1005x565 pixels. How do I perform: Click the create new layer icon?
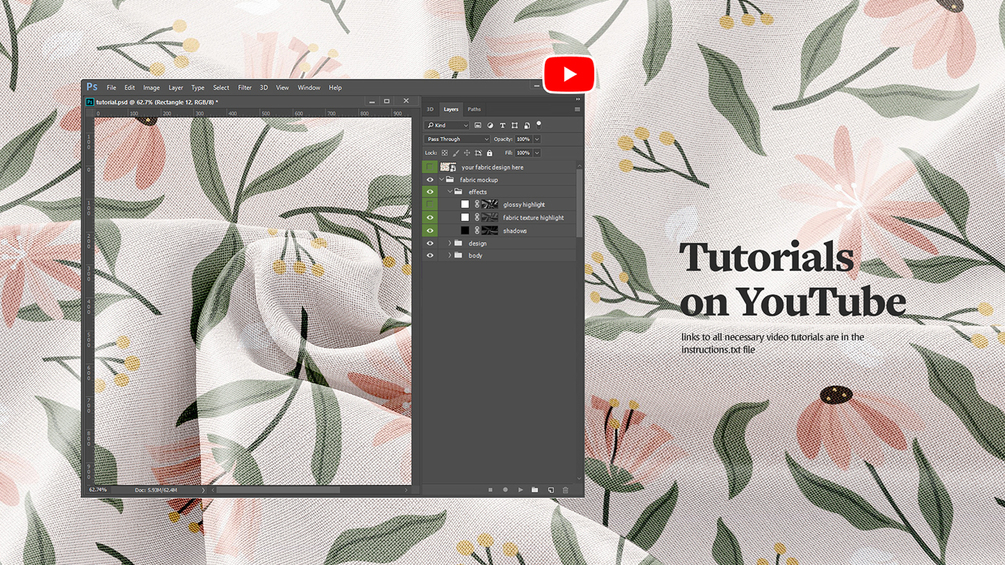click(551, 490)
